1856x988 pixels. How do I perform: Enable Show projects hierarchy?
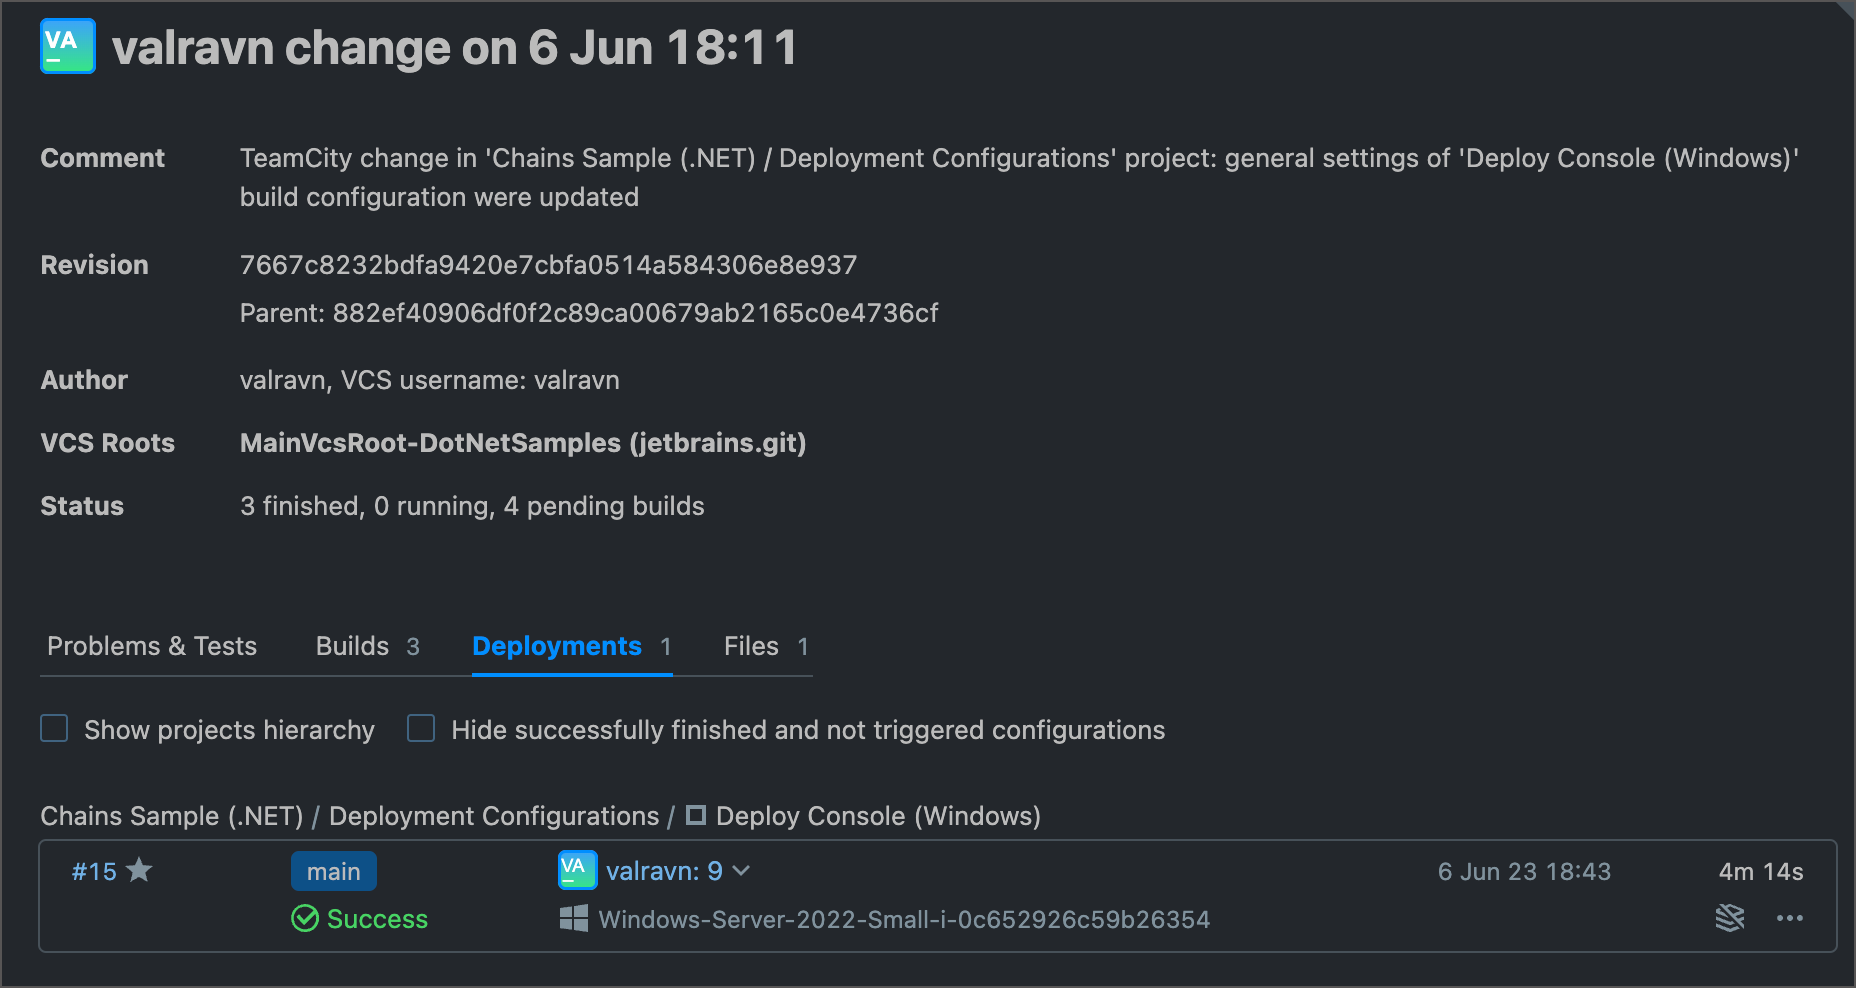pyautogui.click(x=54, y=729)
